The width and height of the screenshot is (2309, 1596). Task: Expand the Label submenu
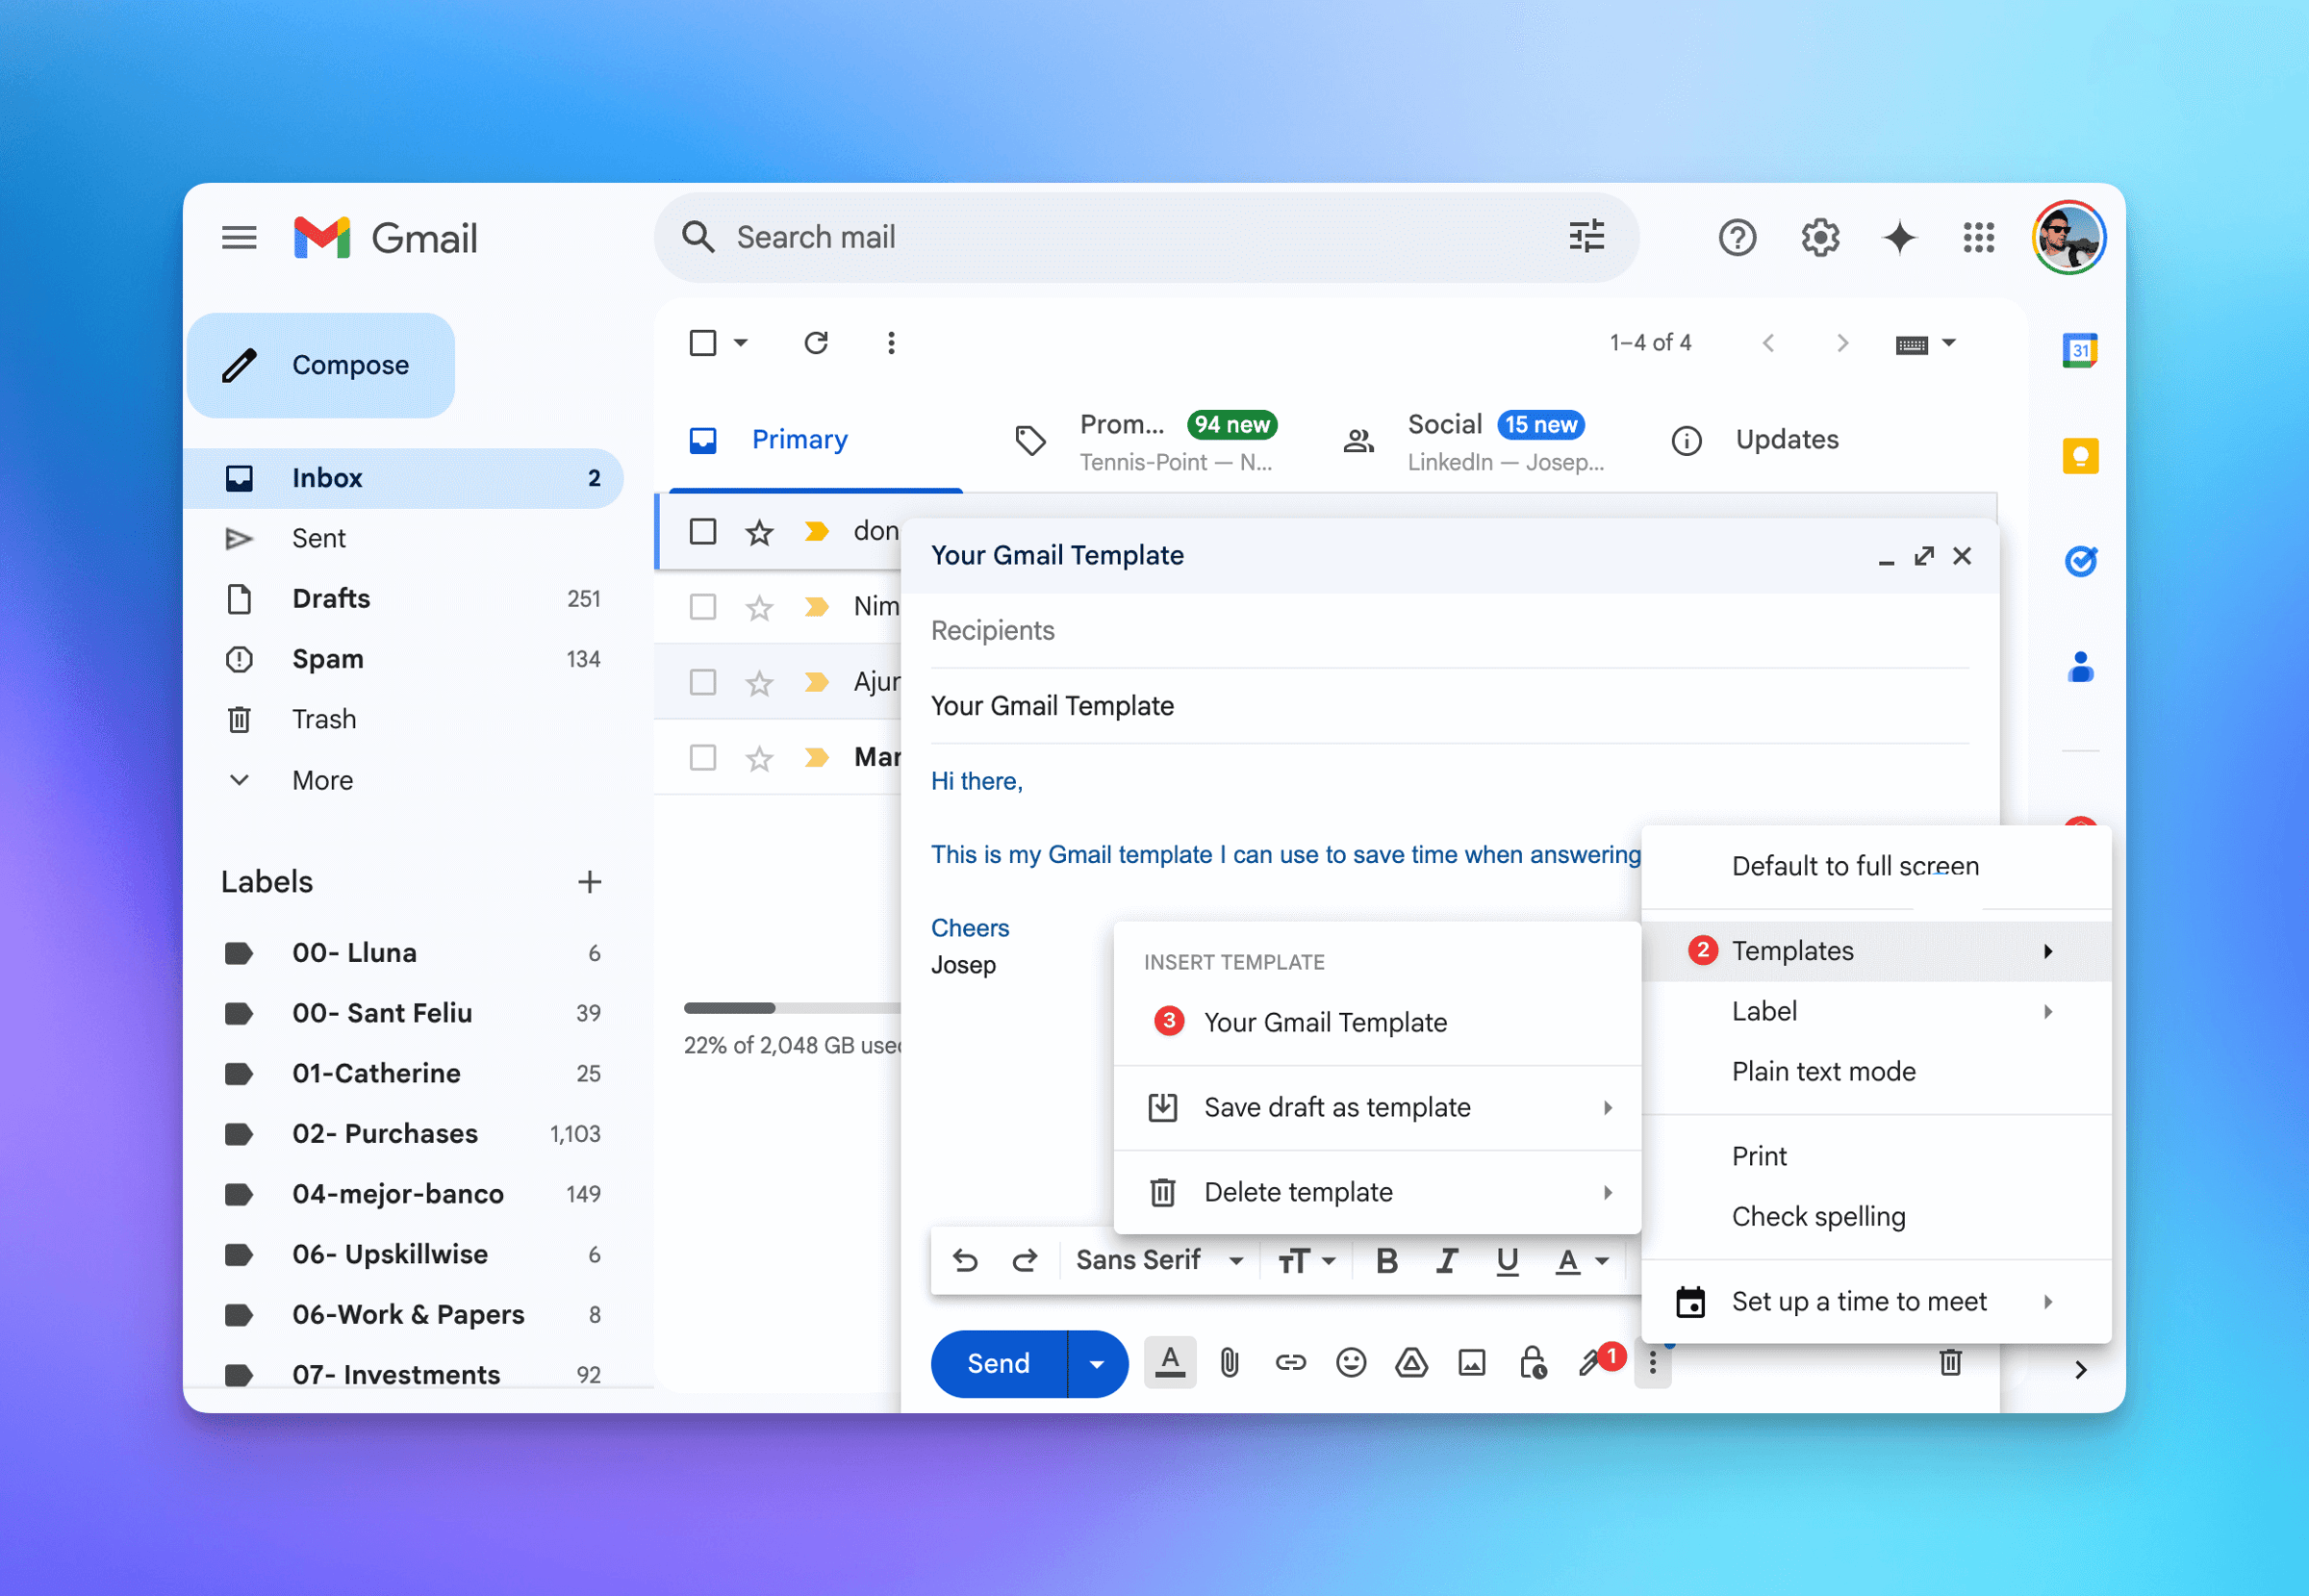tap(1876, 1011)
